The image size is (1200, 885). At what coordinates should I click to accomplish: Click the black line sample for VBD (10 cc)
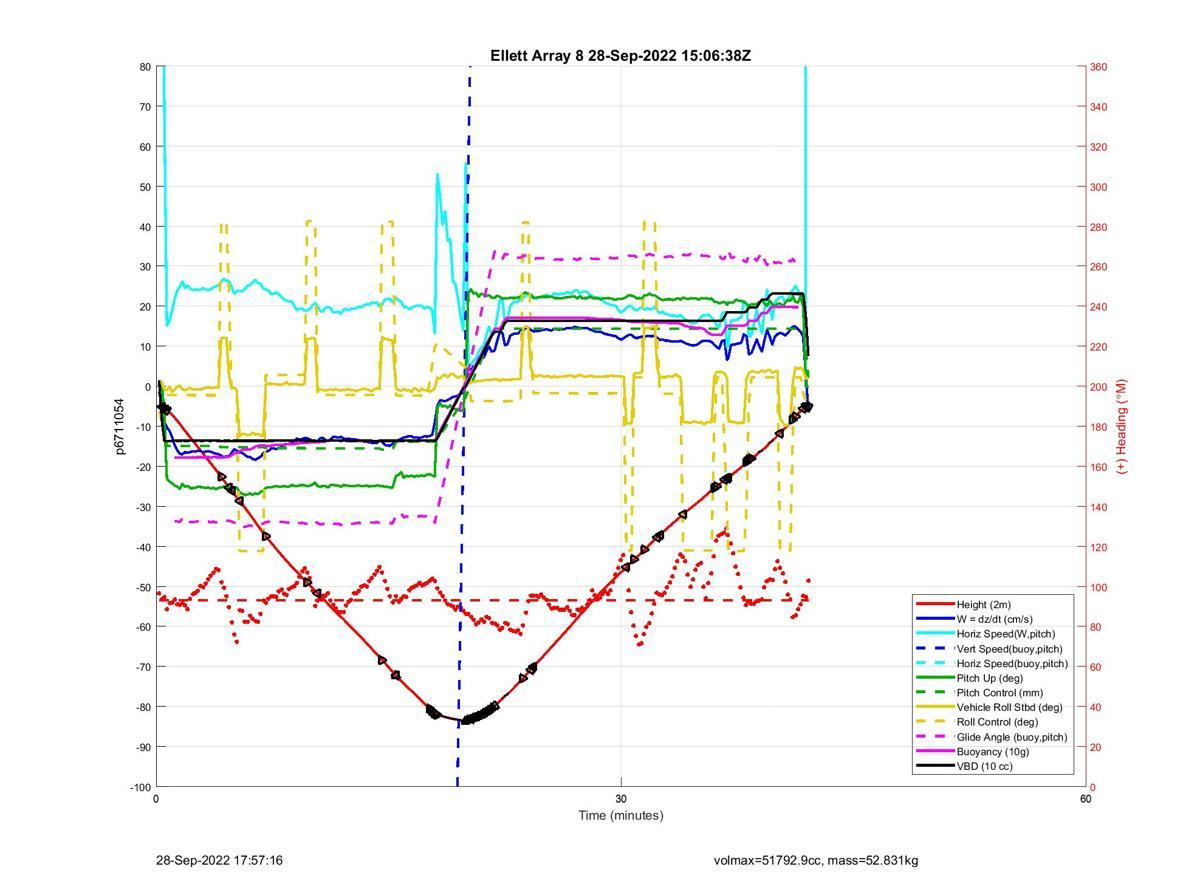(x=934, y=767)
